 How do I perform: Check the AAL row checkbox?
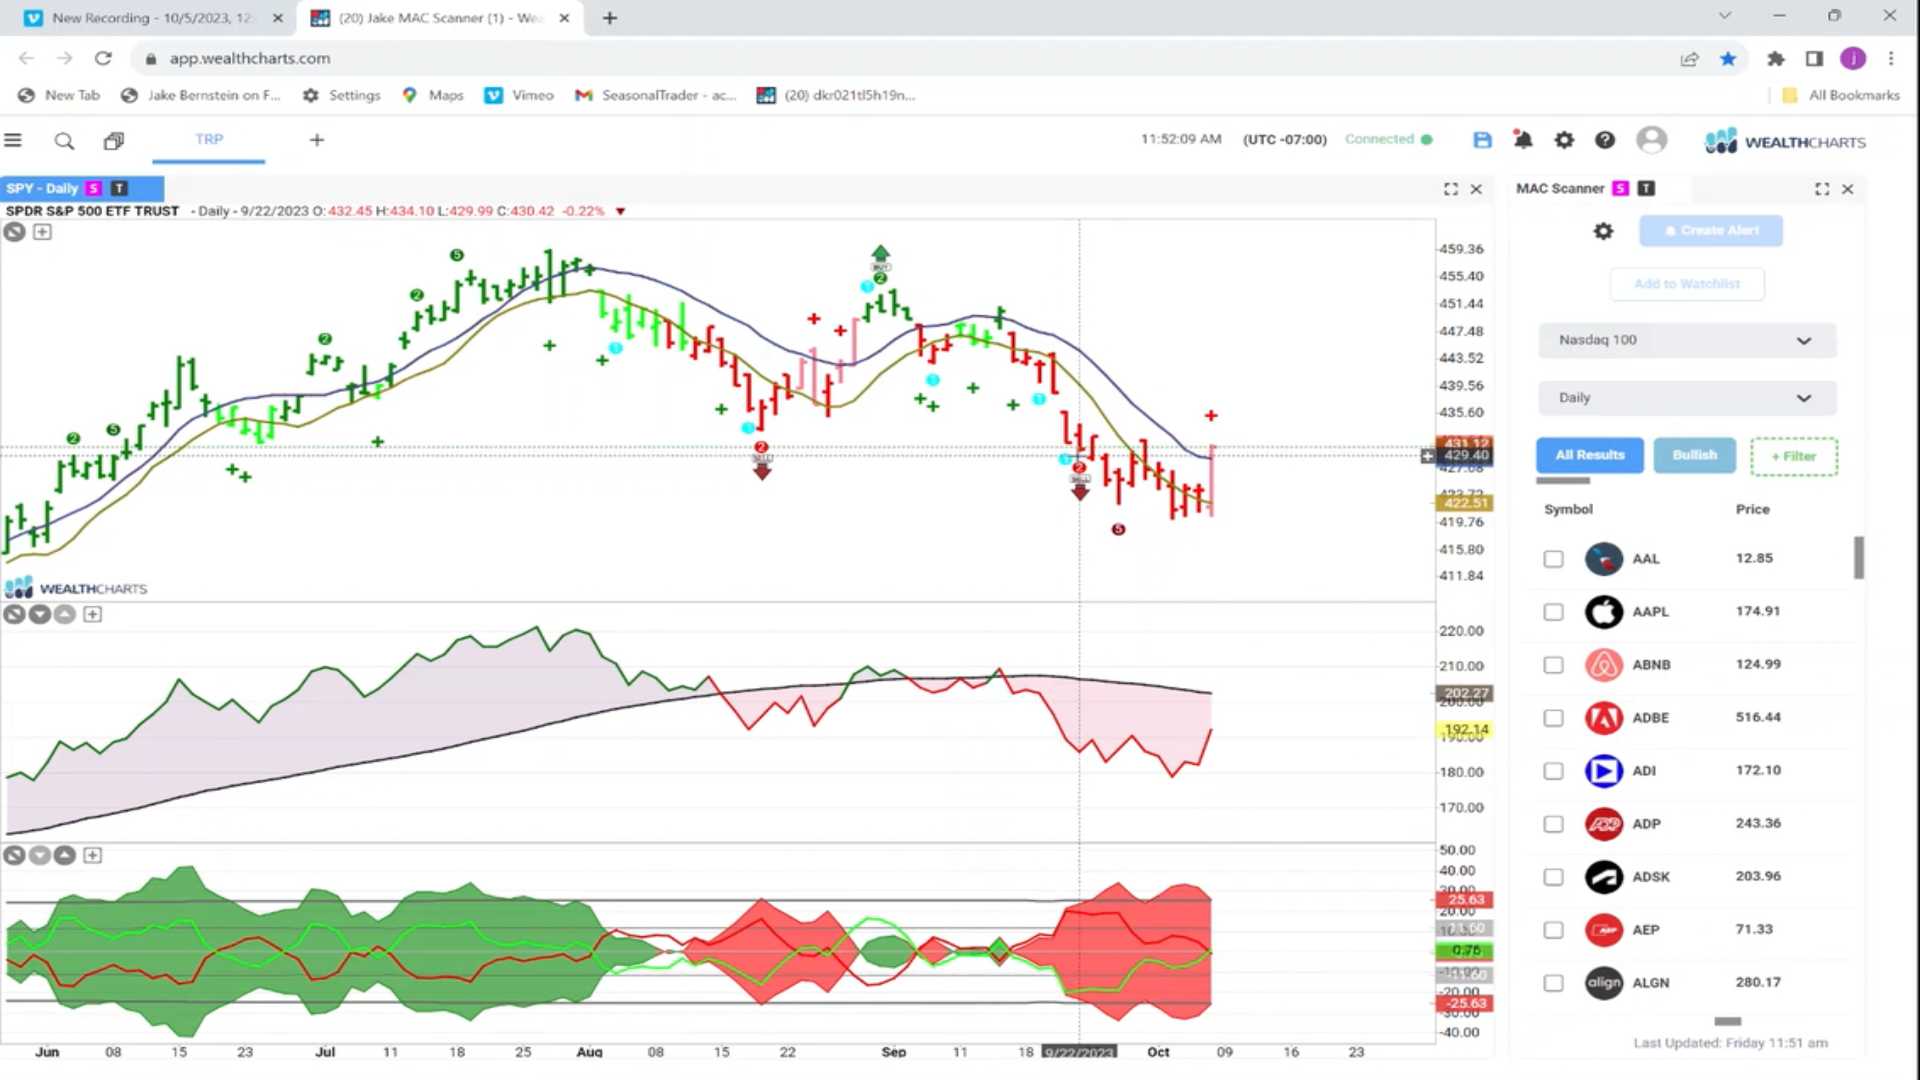(1553, 559)
